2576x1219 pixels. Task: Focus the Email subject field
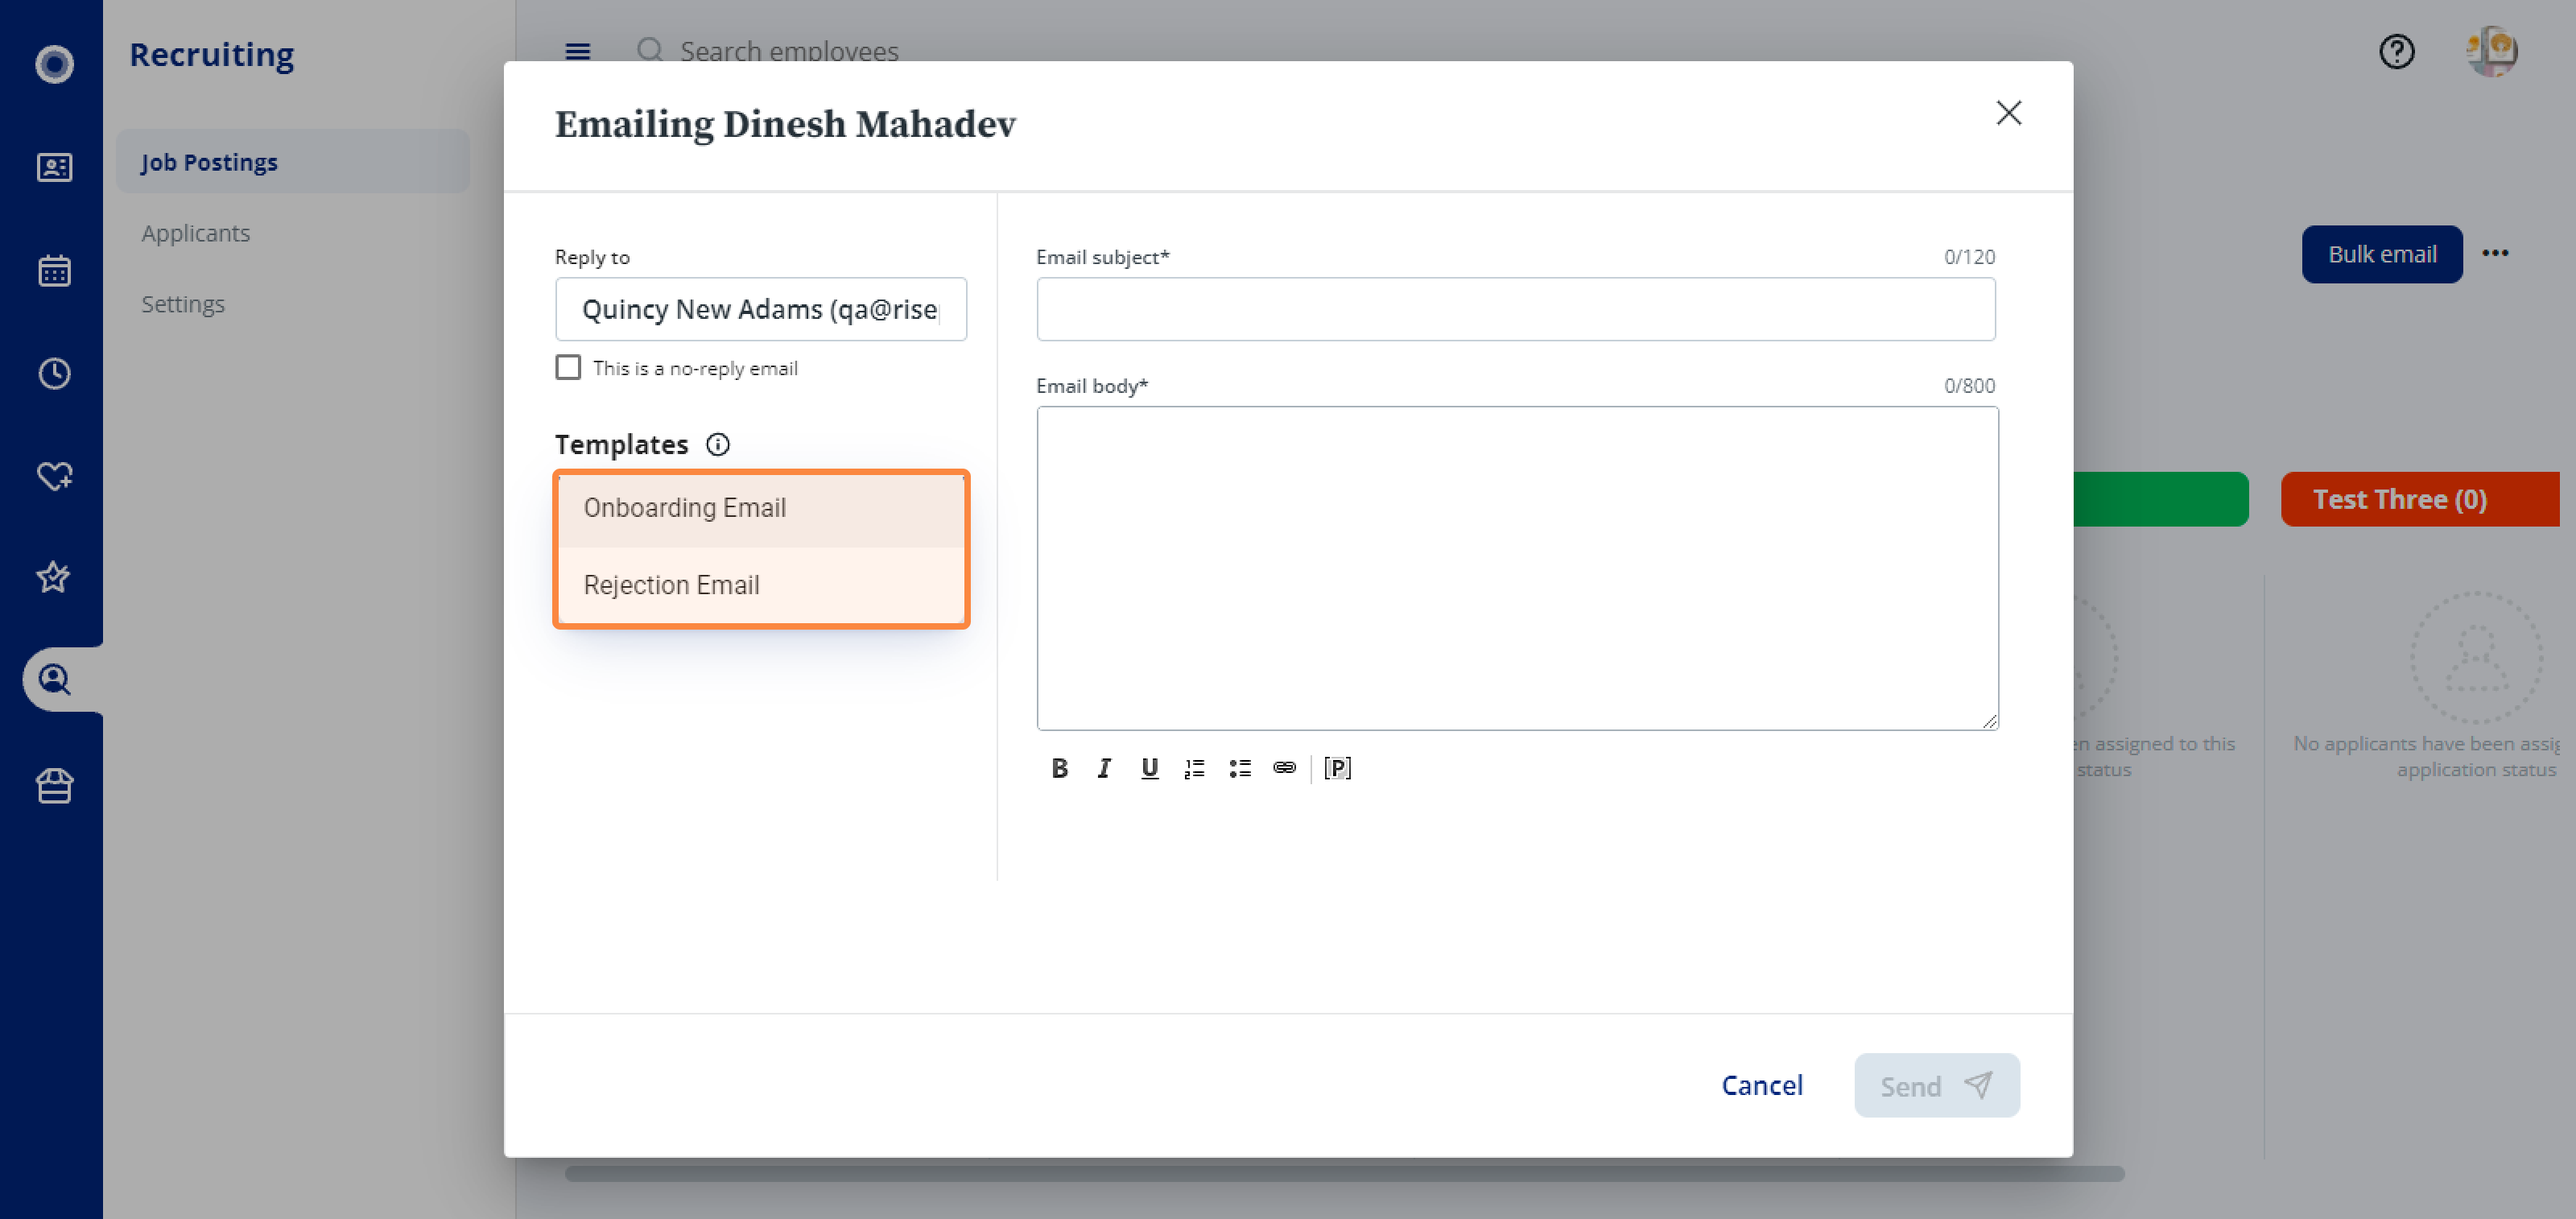(x=1516, y=309)
